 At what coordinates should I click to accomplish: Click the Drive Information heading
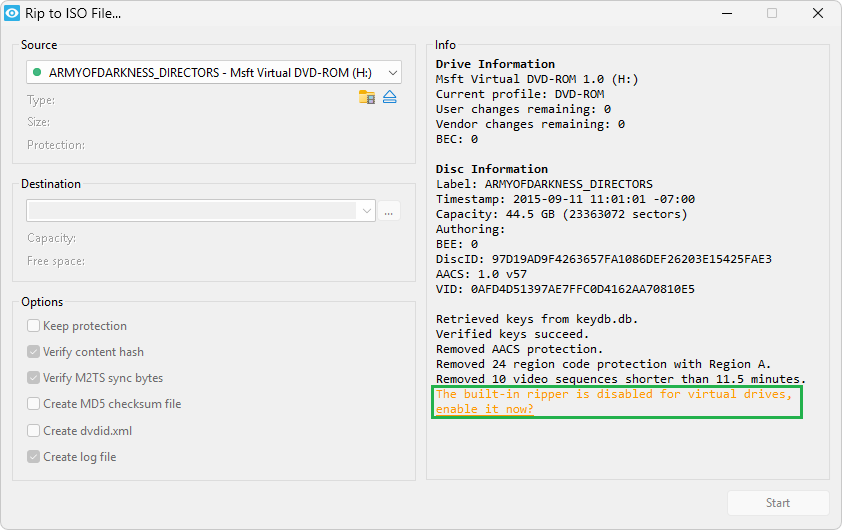pyautogui.click(x=495, y=64)
